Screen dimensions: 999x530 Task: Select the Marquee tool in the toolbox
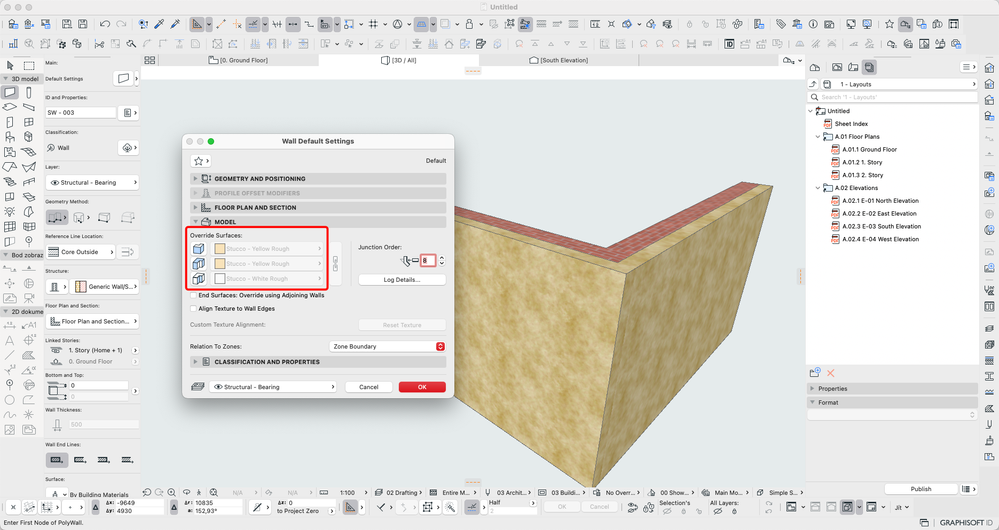[29, 66]
